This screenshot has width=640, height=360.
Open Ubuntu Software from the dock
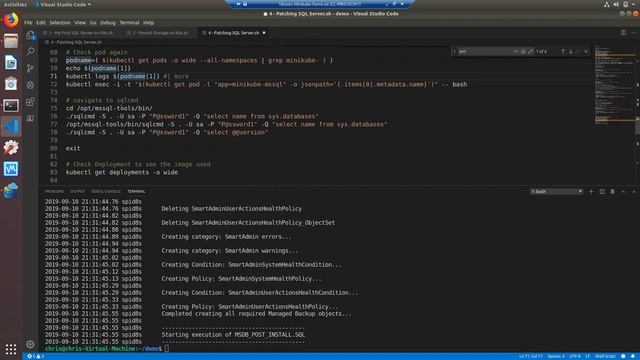click(x=11, y=84)
